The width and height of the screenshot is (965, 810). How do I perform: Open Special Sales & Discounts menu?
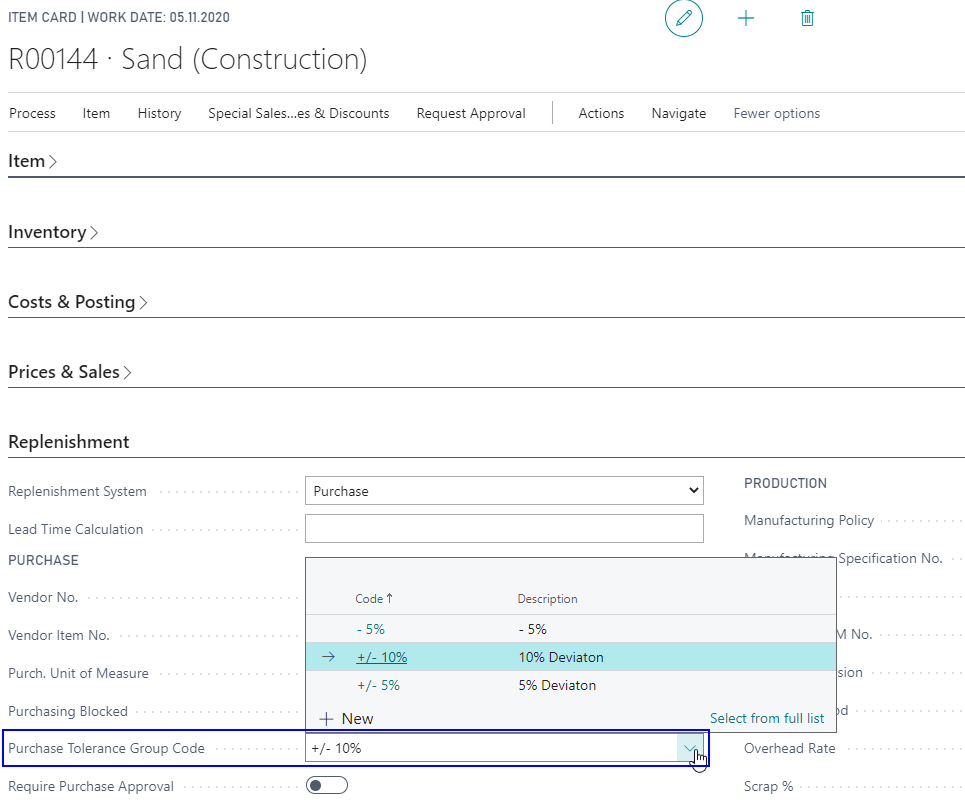point(298,113)
